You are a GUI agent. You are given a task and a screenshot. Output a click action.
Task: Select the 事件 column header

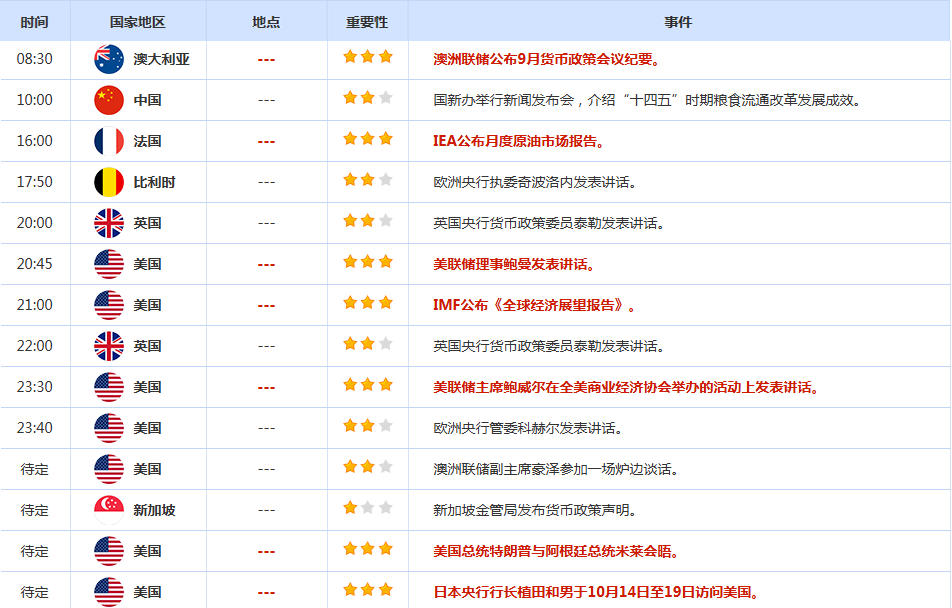pyautogui.click(x=678, y=21)
